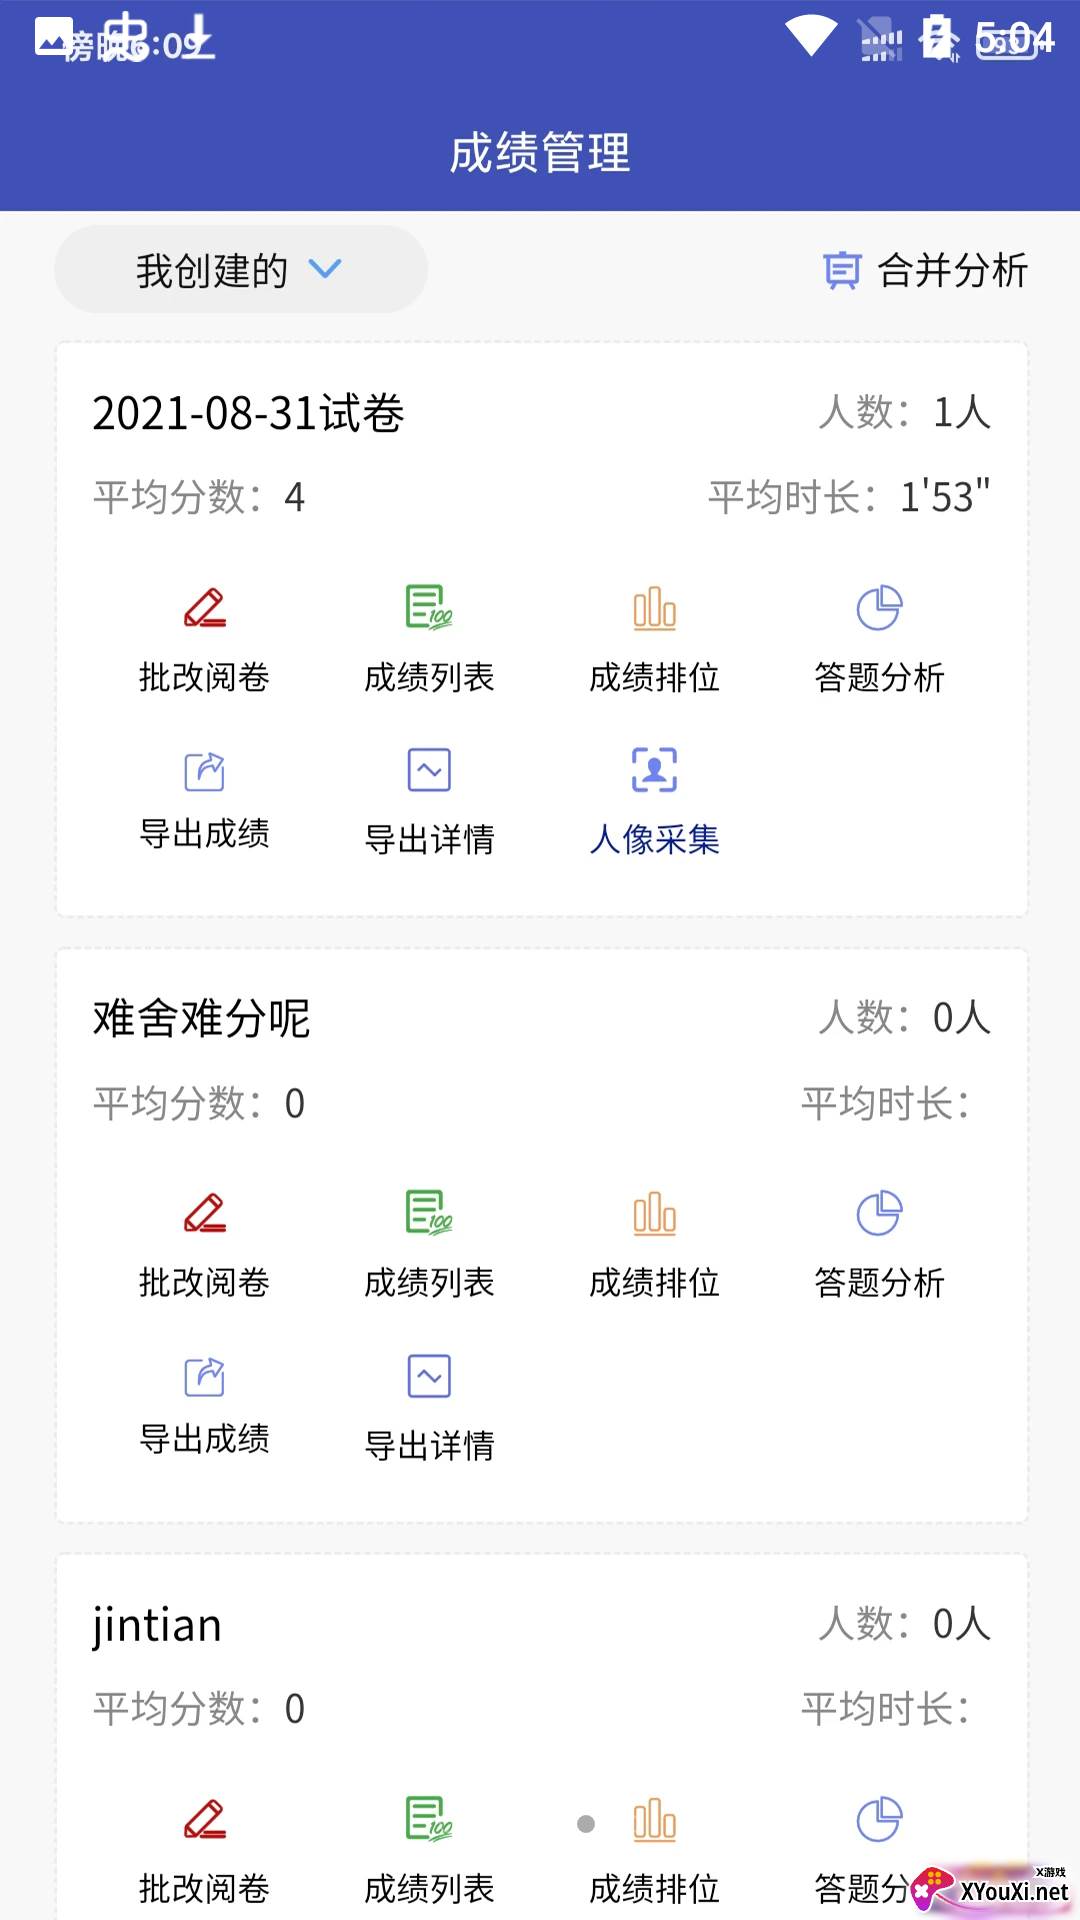
Task: Tap 导出详情 for 难舍难分呢 exam
Action: [429, 1404]
